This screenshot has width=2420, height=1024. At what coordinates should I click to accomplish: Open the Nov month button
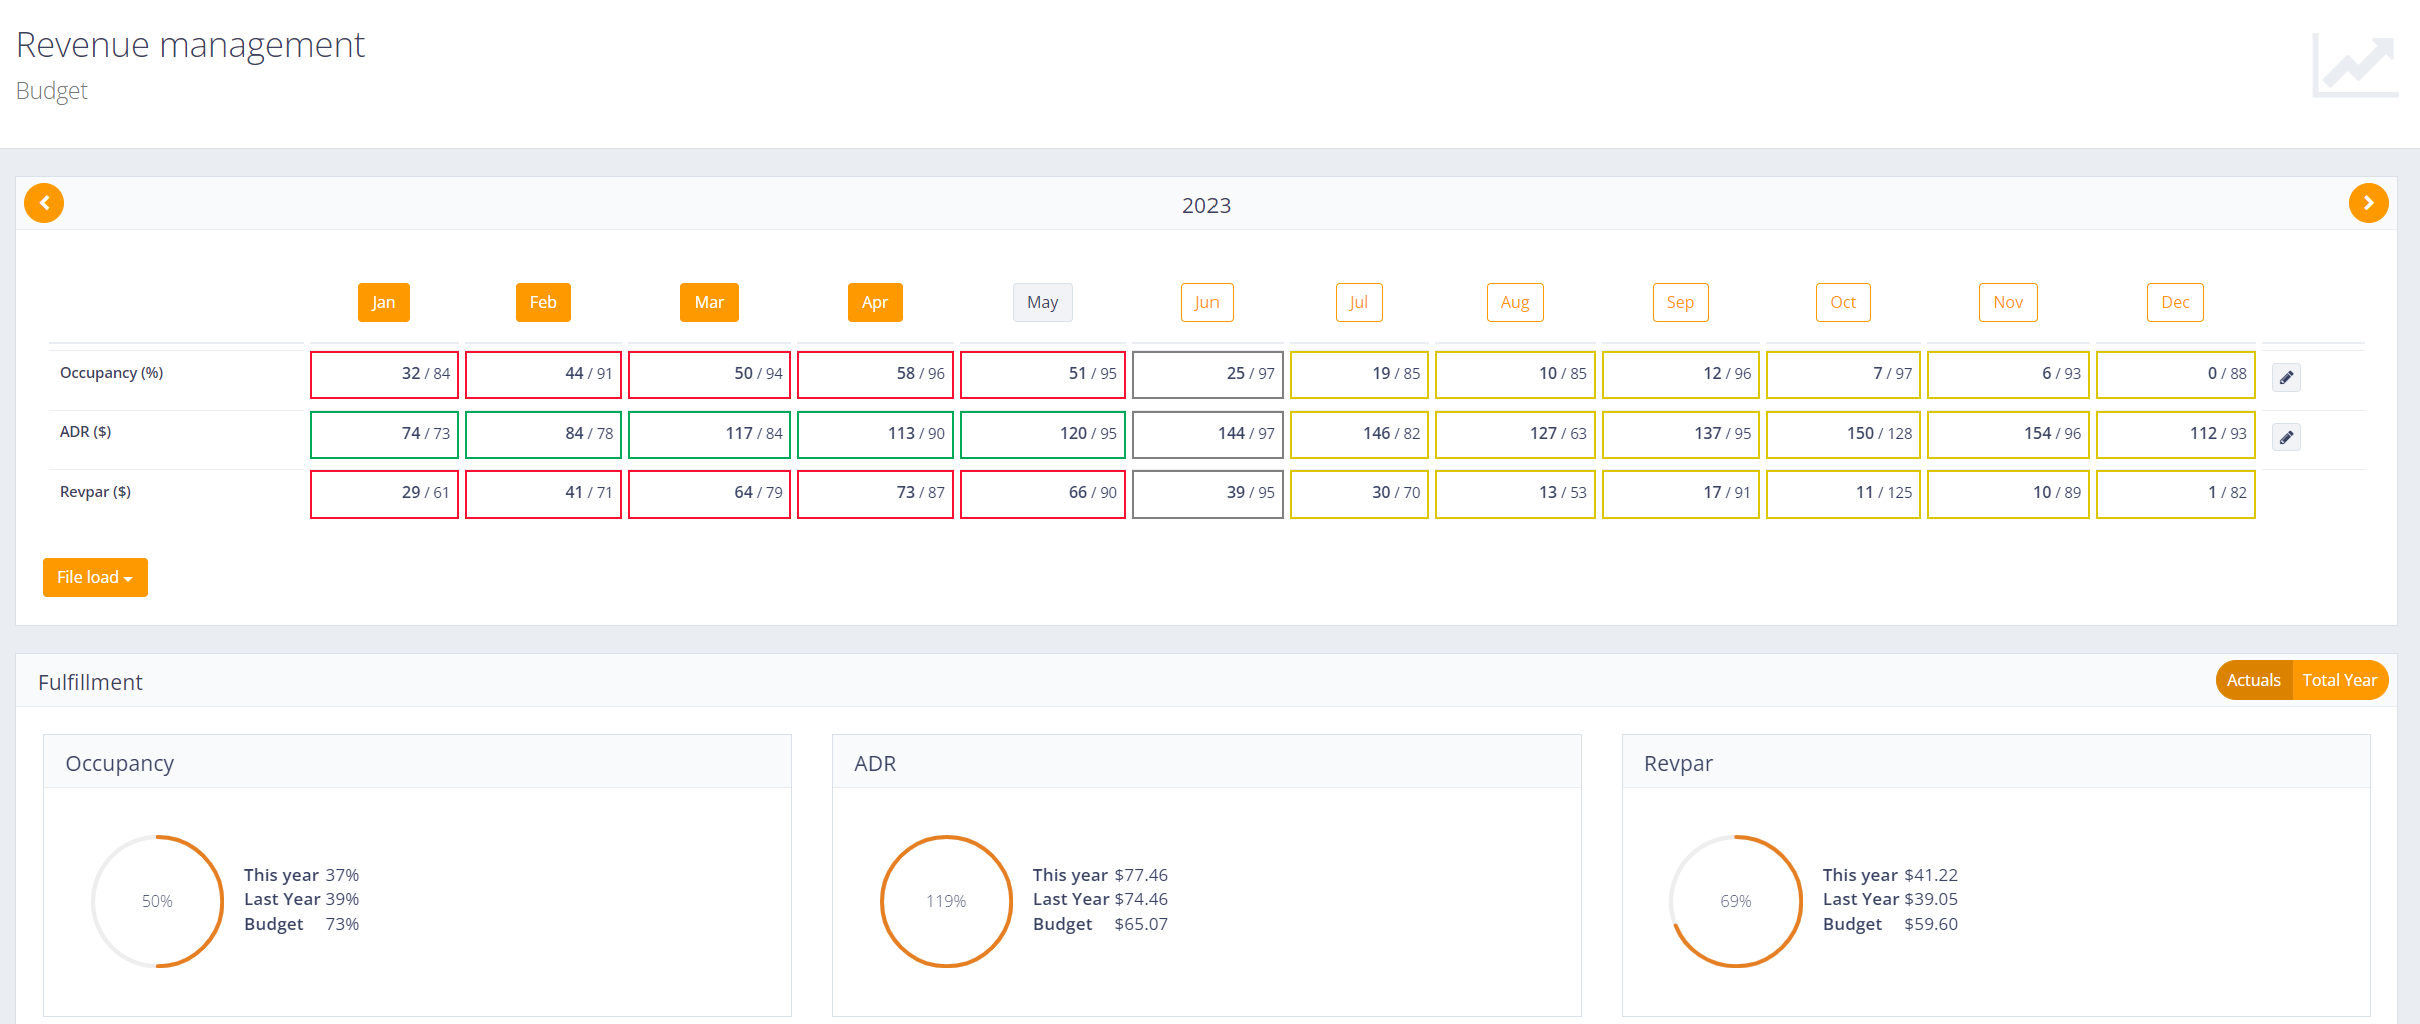[x=2008, y=302]
